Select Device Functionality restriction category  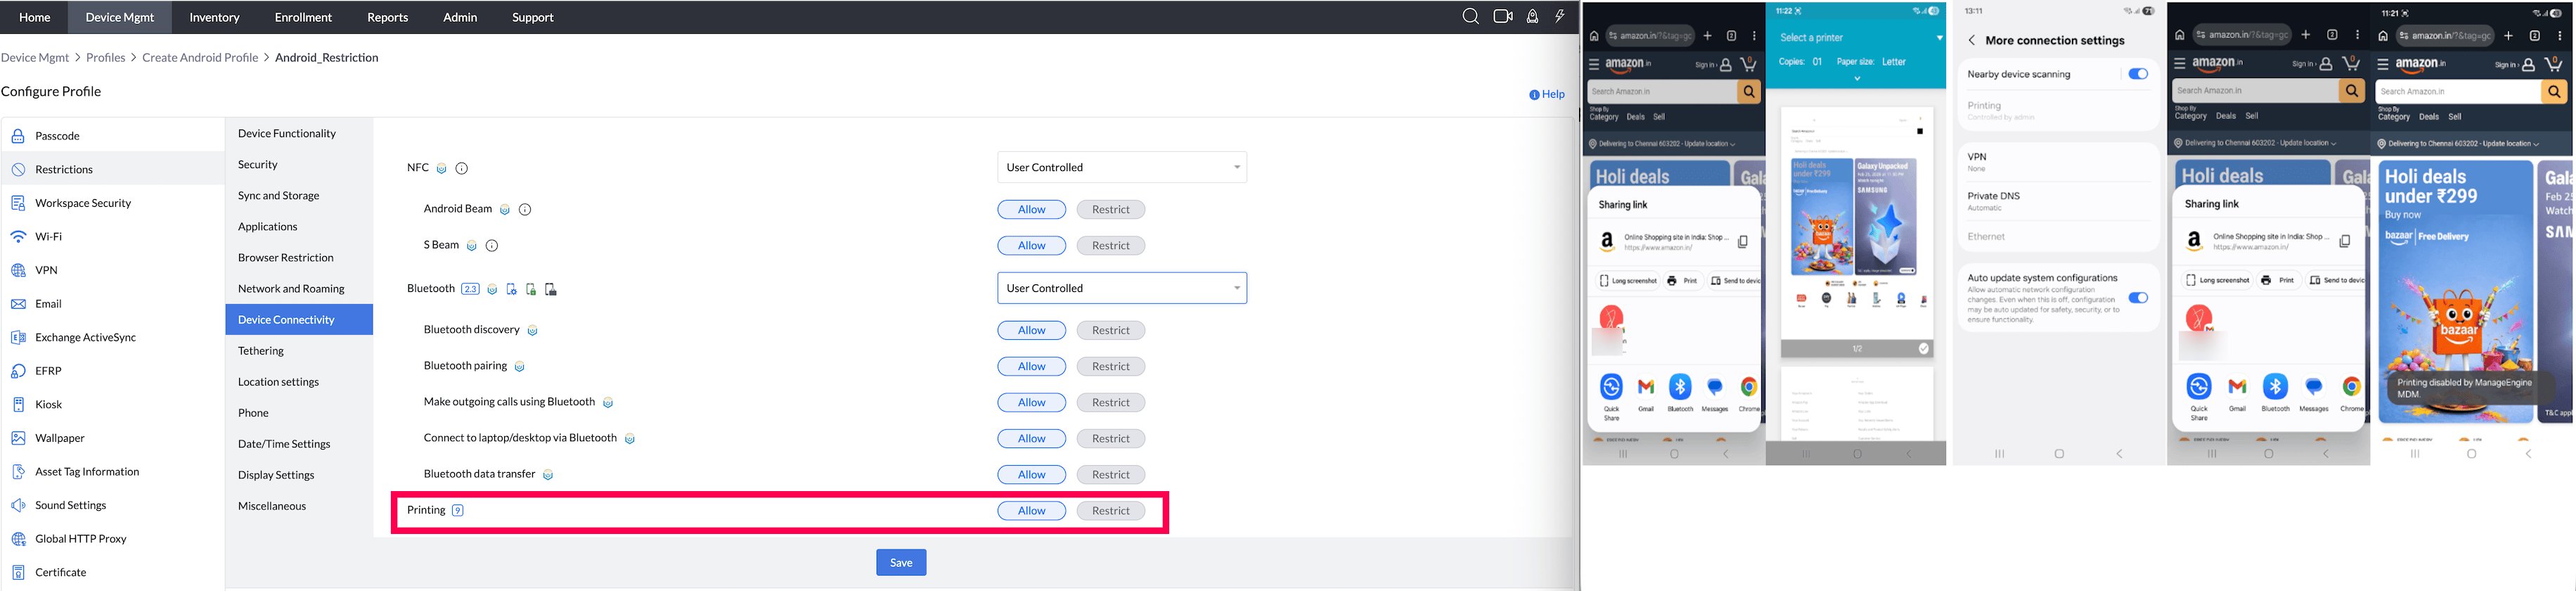tap(299, 134)
